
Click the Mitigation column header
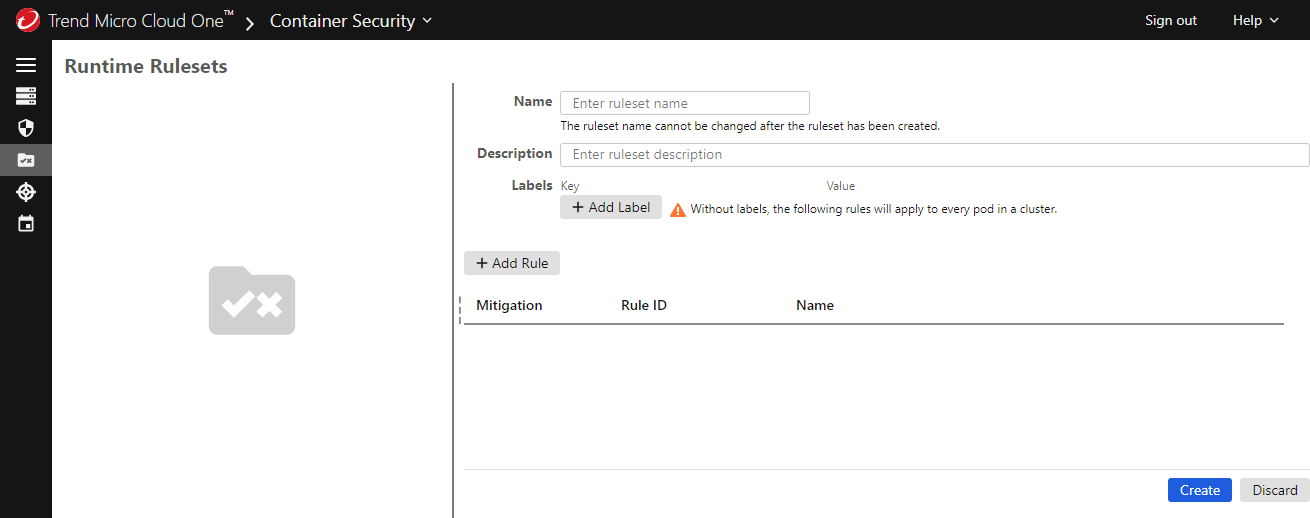[509, 305]
